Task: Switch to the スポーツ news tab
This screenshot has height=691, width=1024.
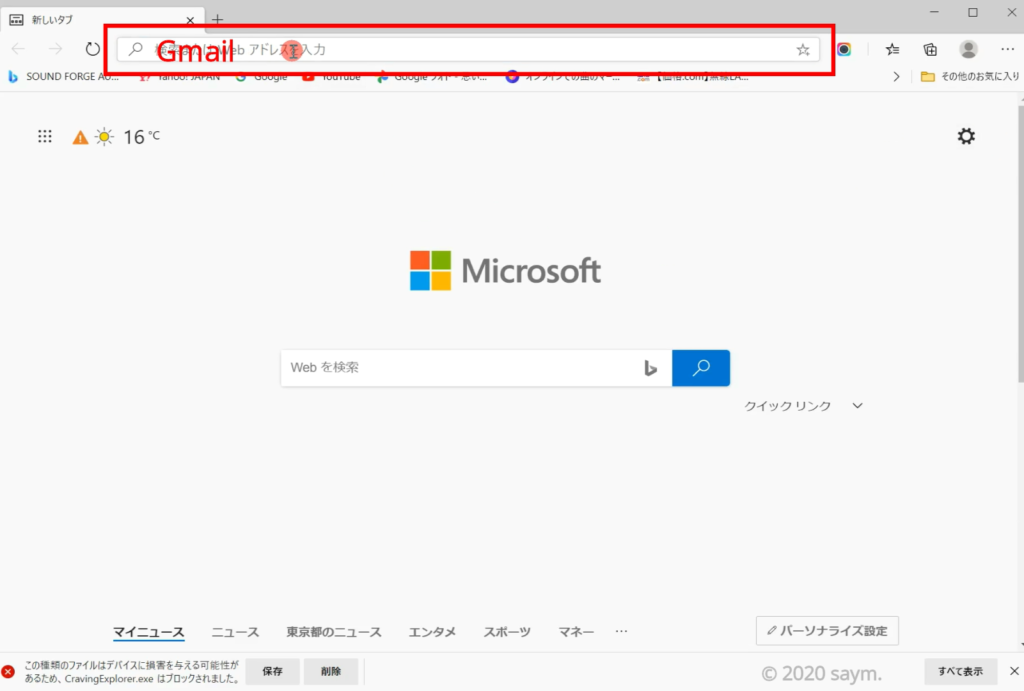Action: click(x=507, y=632)
